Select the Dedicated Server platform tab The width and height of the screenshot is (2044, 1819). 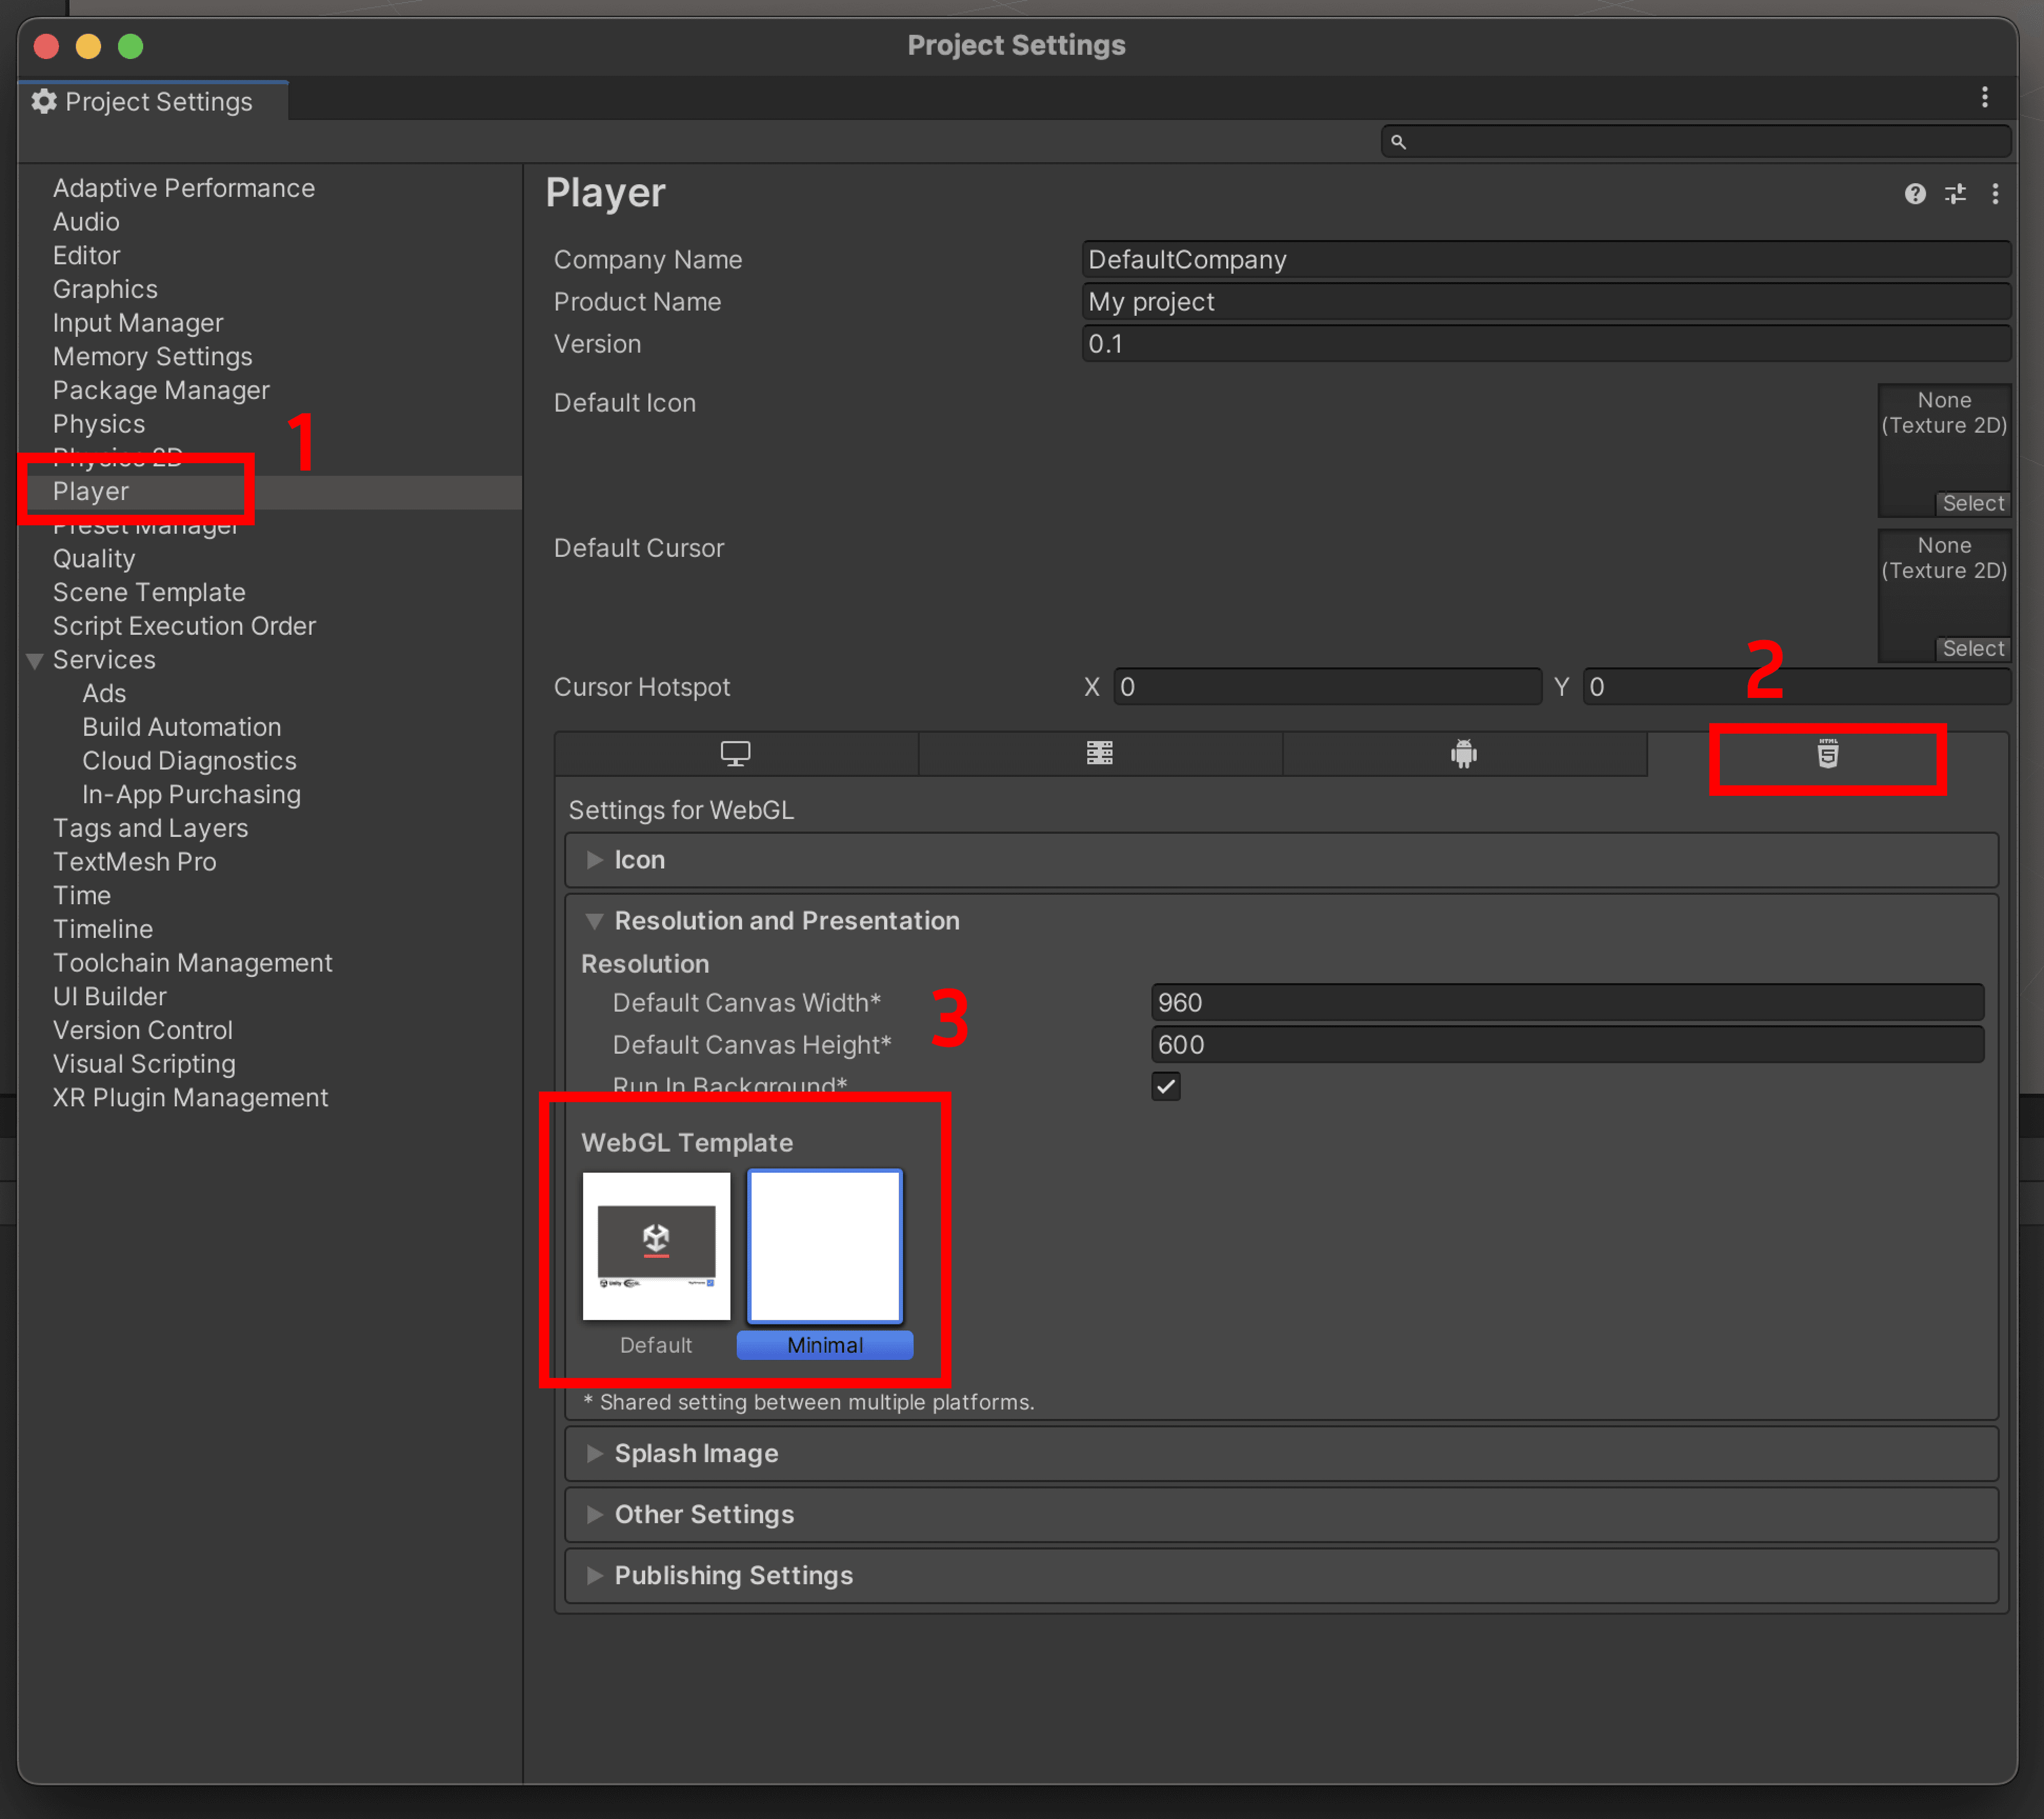point(1100,754)
